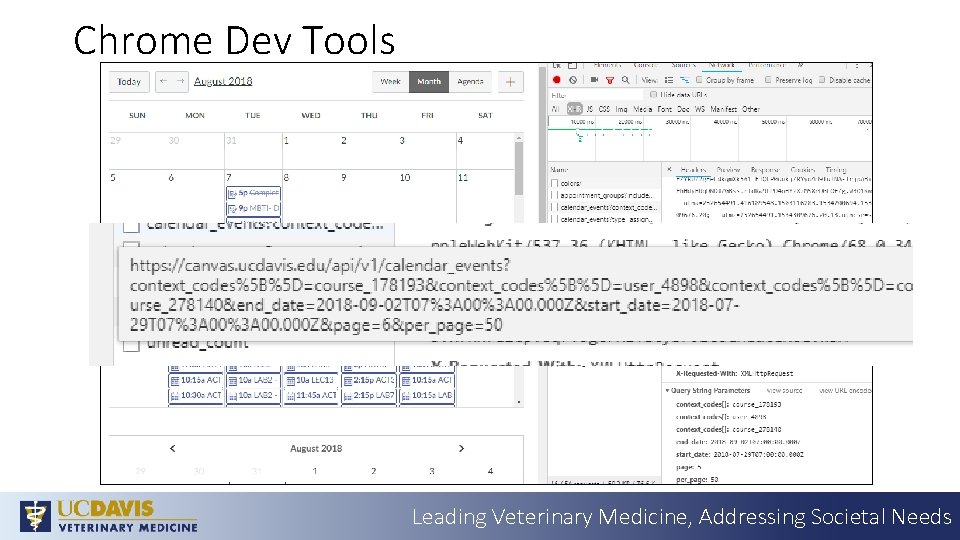The height and width of the screenshot is (540, 960).
Task: Open the Response tab of request details
Action: (x=765, y=170)
